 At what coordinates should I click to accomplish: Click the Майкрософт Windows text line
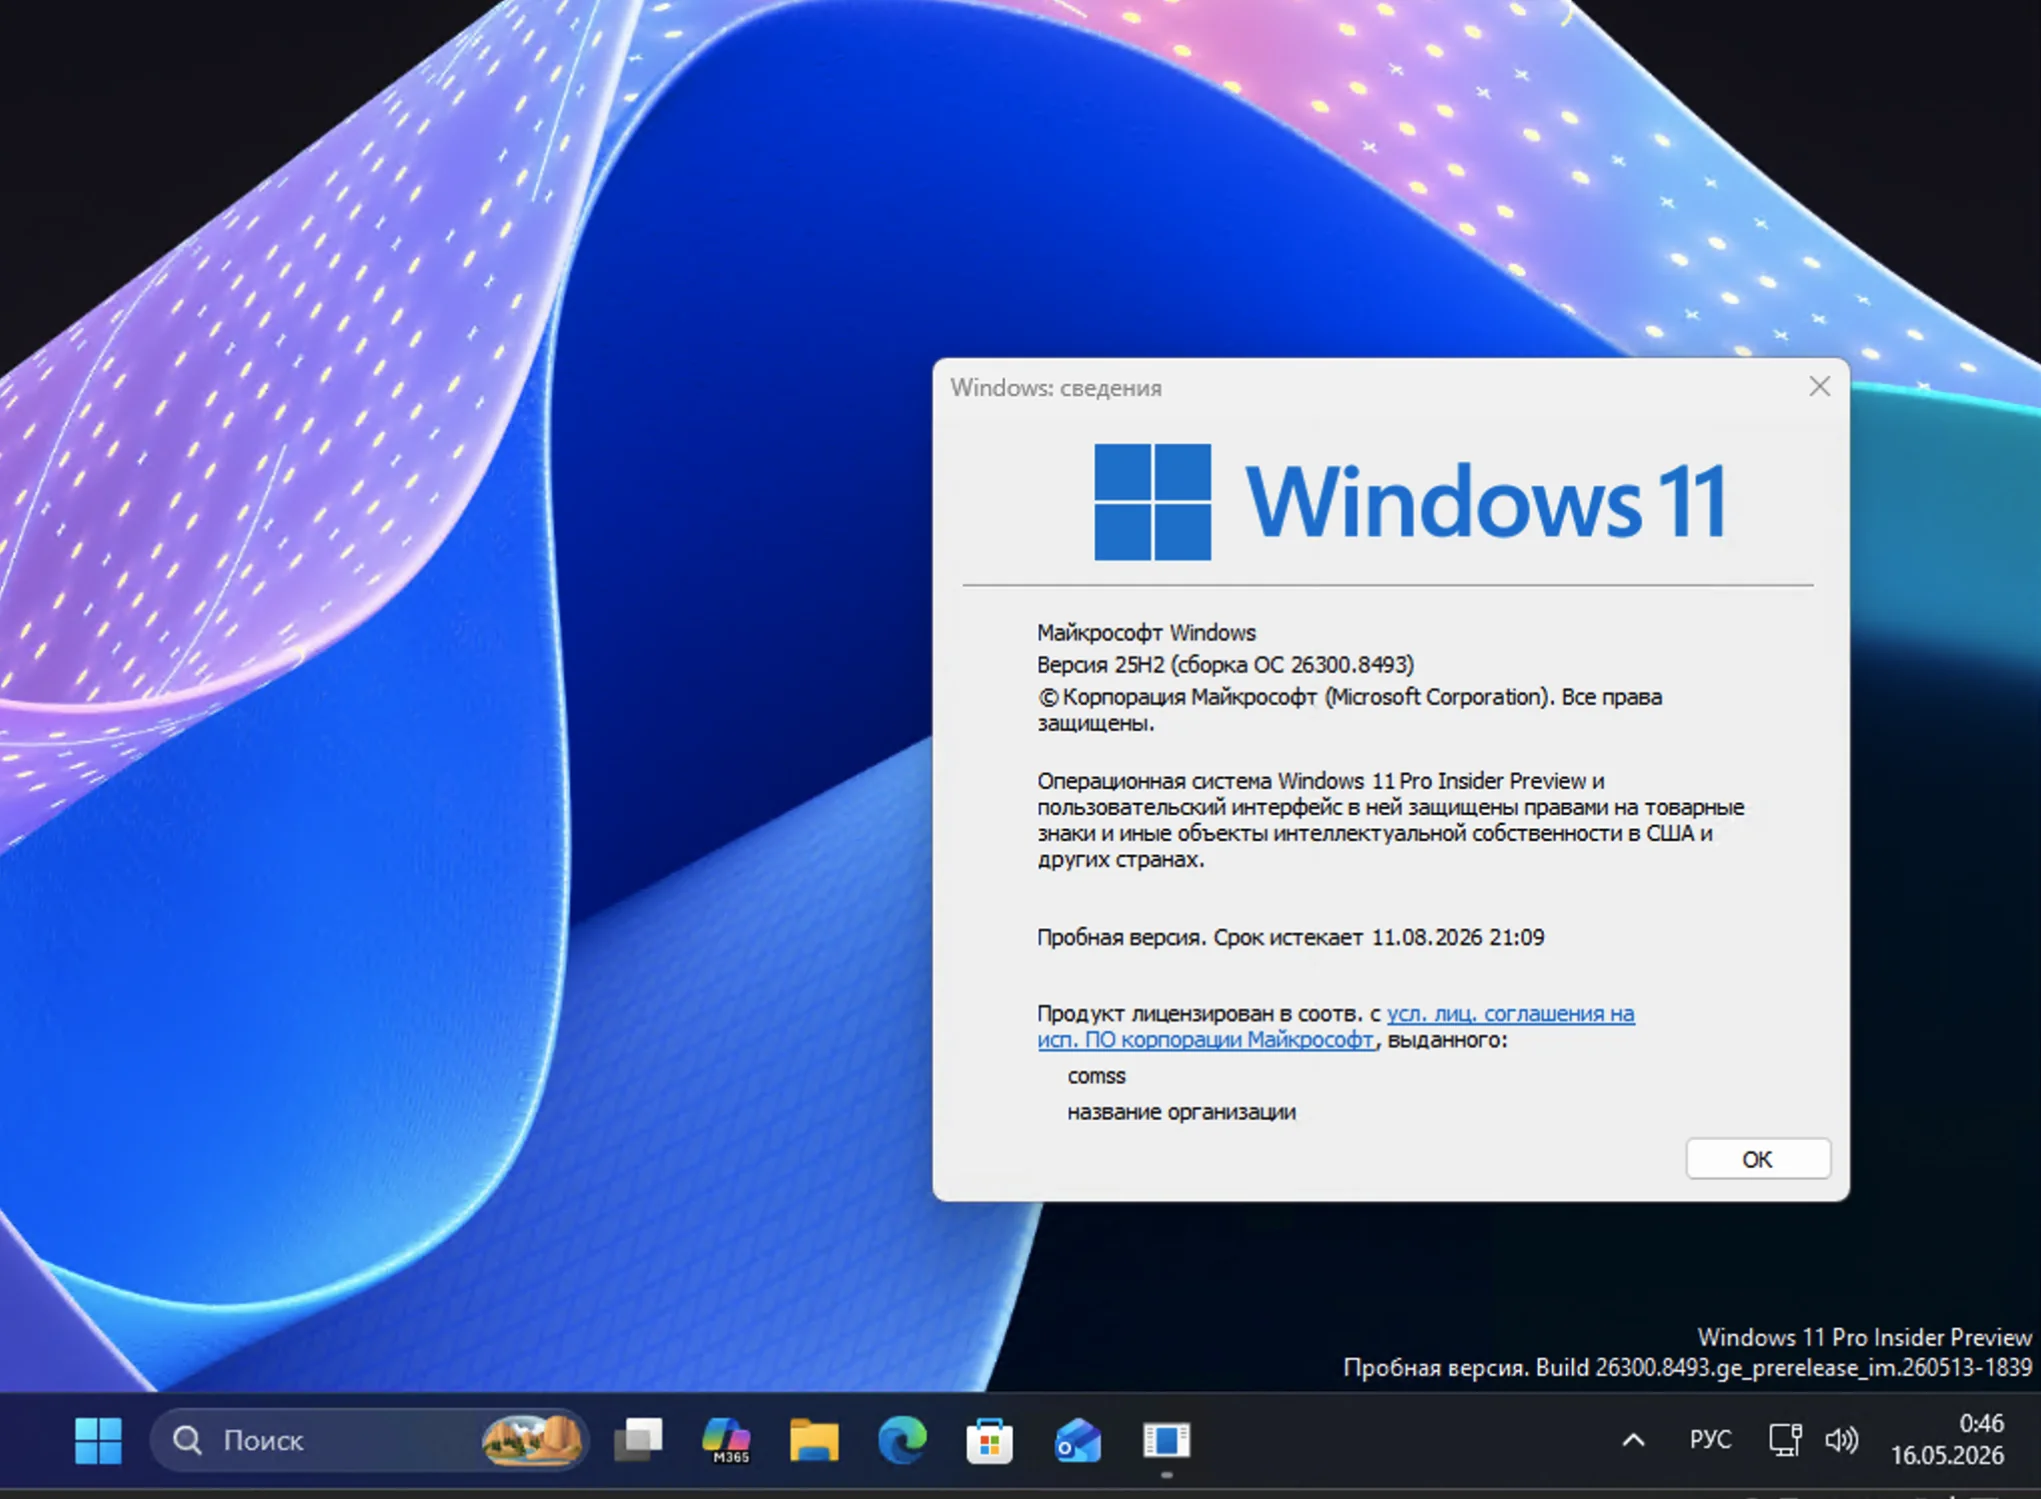[x=1146, y=633]
